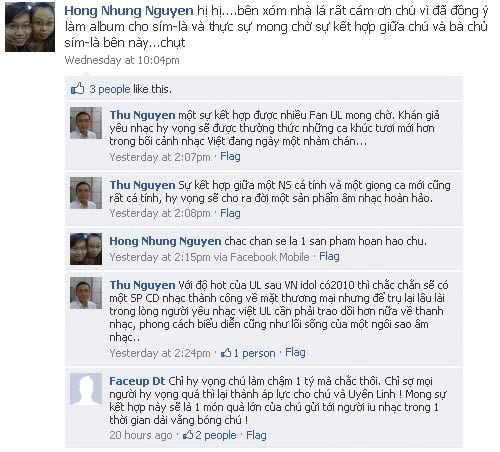Open Thu Nguyen's avatar on 2:08pm comment
Screen dimensions: 500x452
coord(86,193)
